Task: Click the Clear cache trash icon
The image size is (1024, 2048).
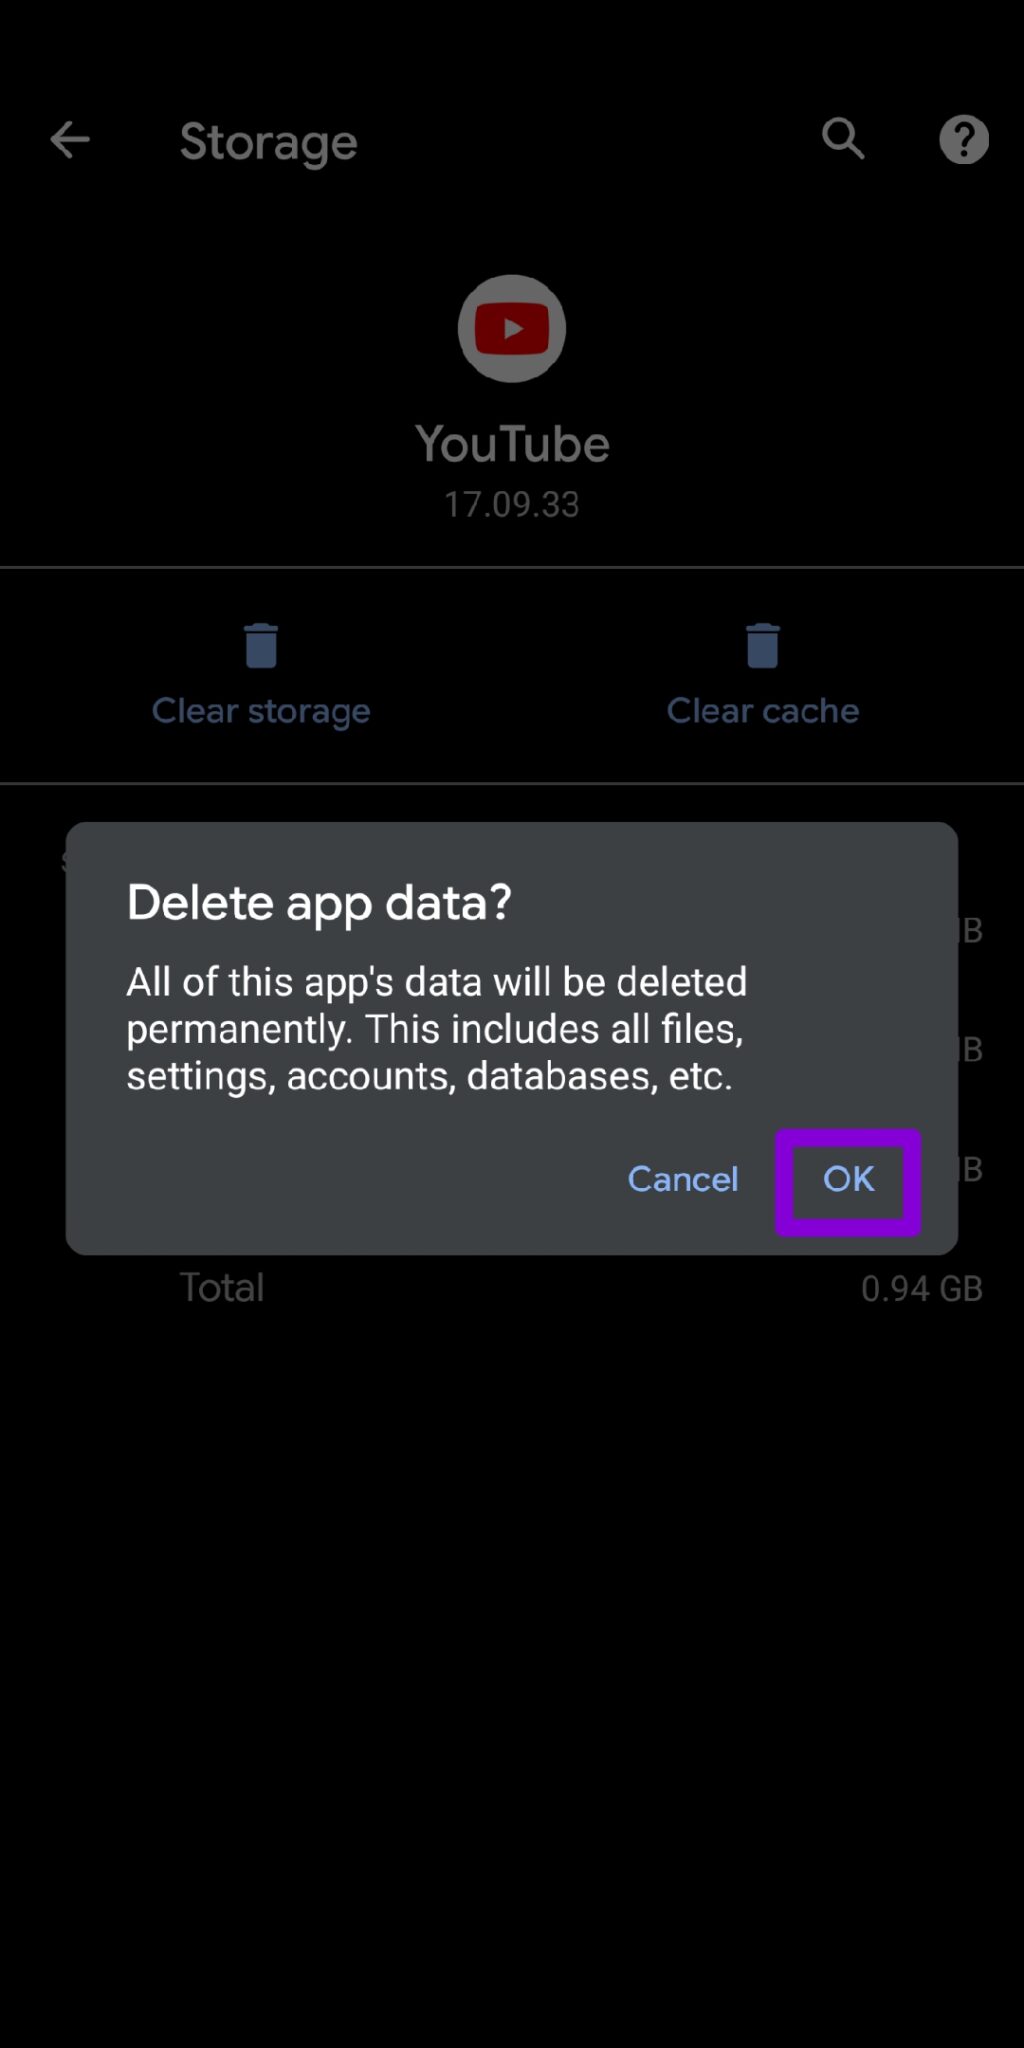Action: coord(762,647)
